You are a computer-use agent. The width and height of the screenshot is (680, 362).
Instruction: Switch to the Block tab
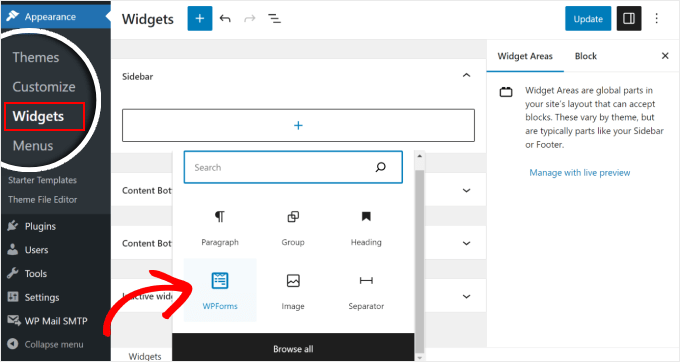586,56
